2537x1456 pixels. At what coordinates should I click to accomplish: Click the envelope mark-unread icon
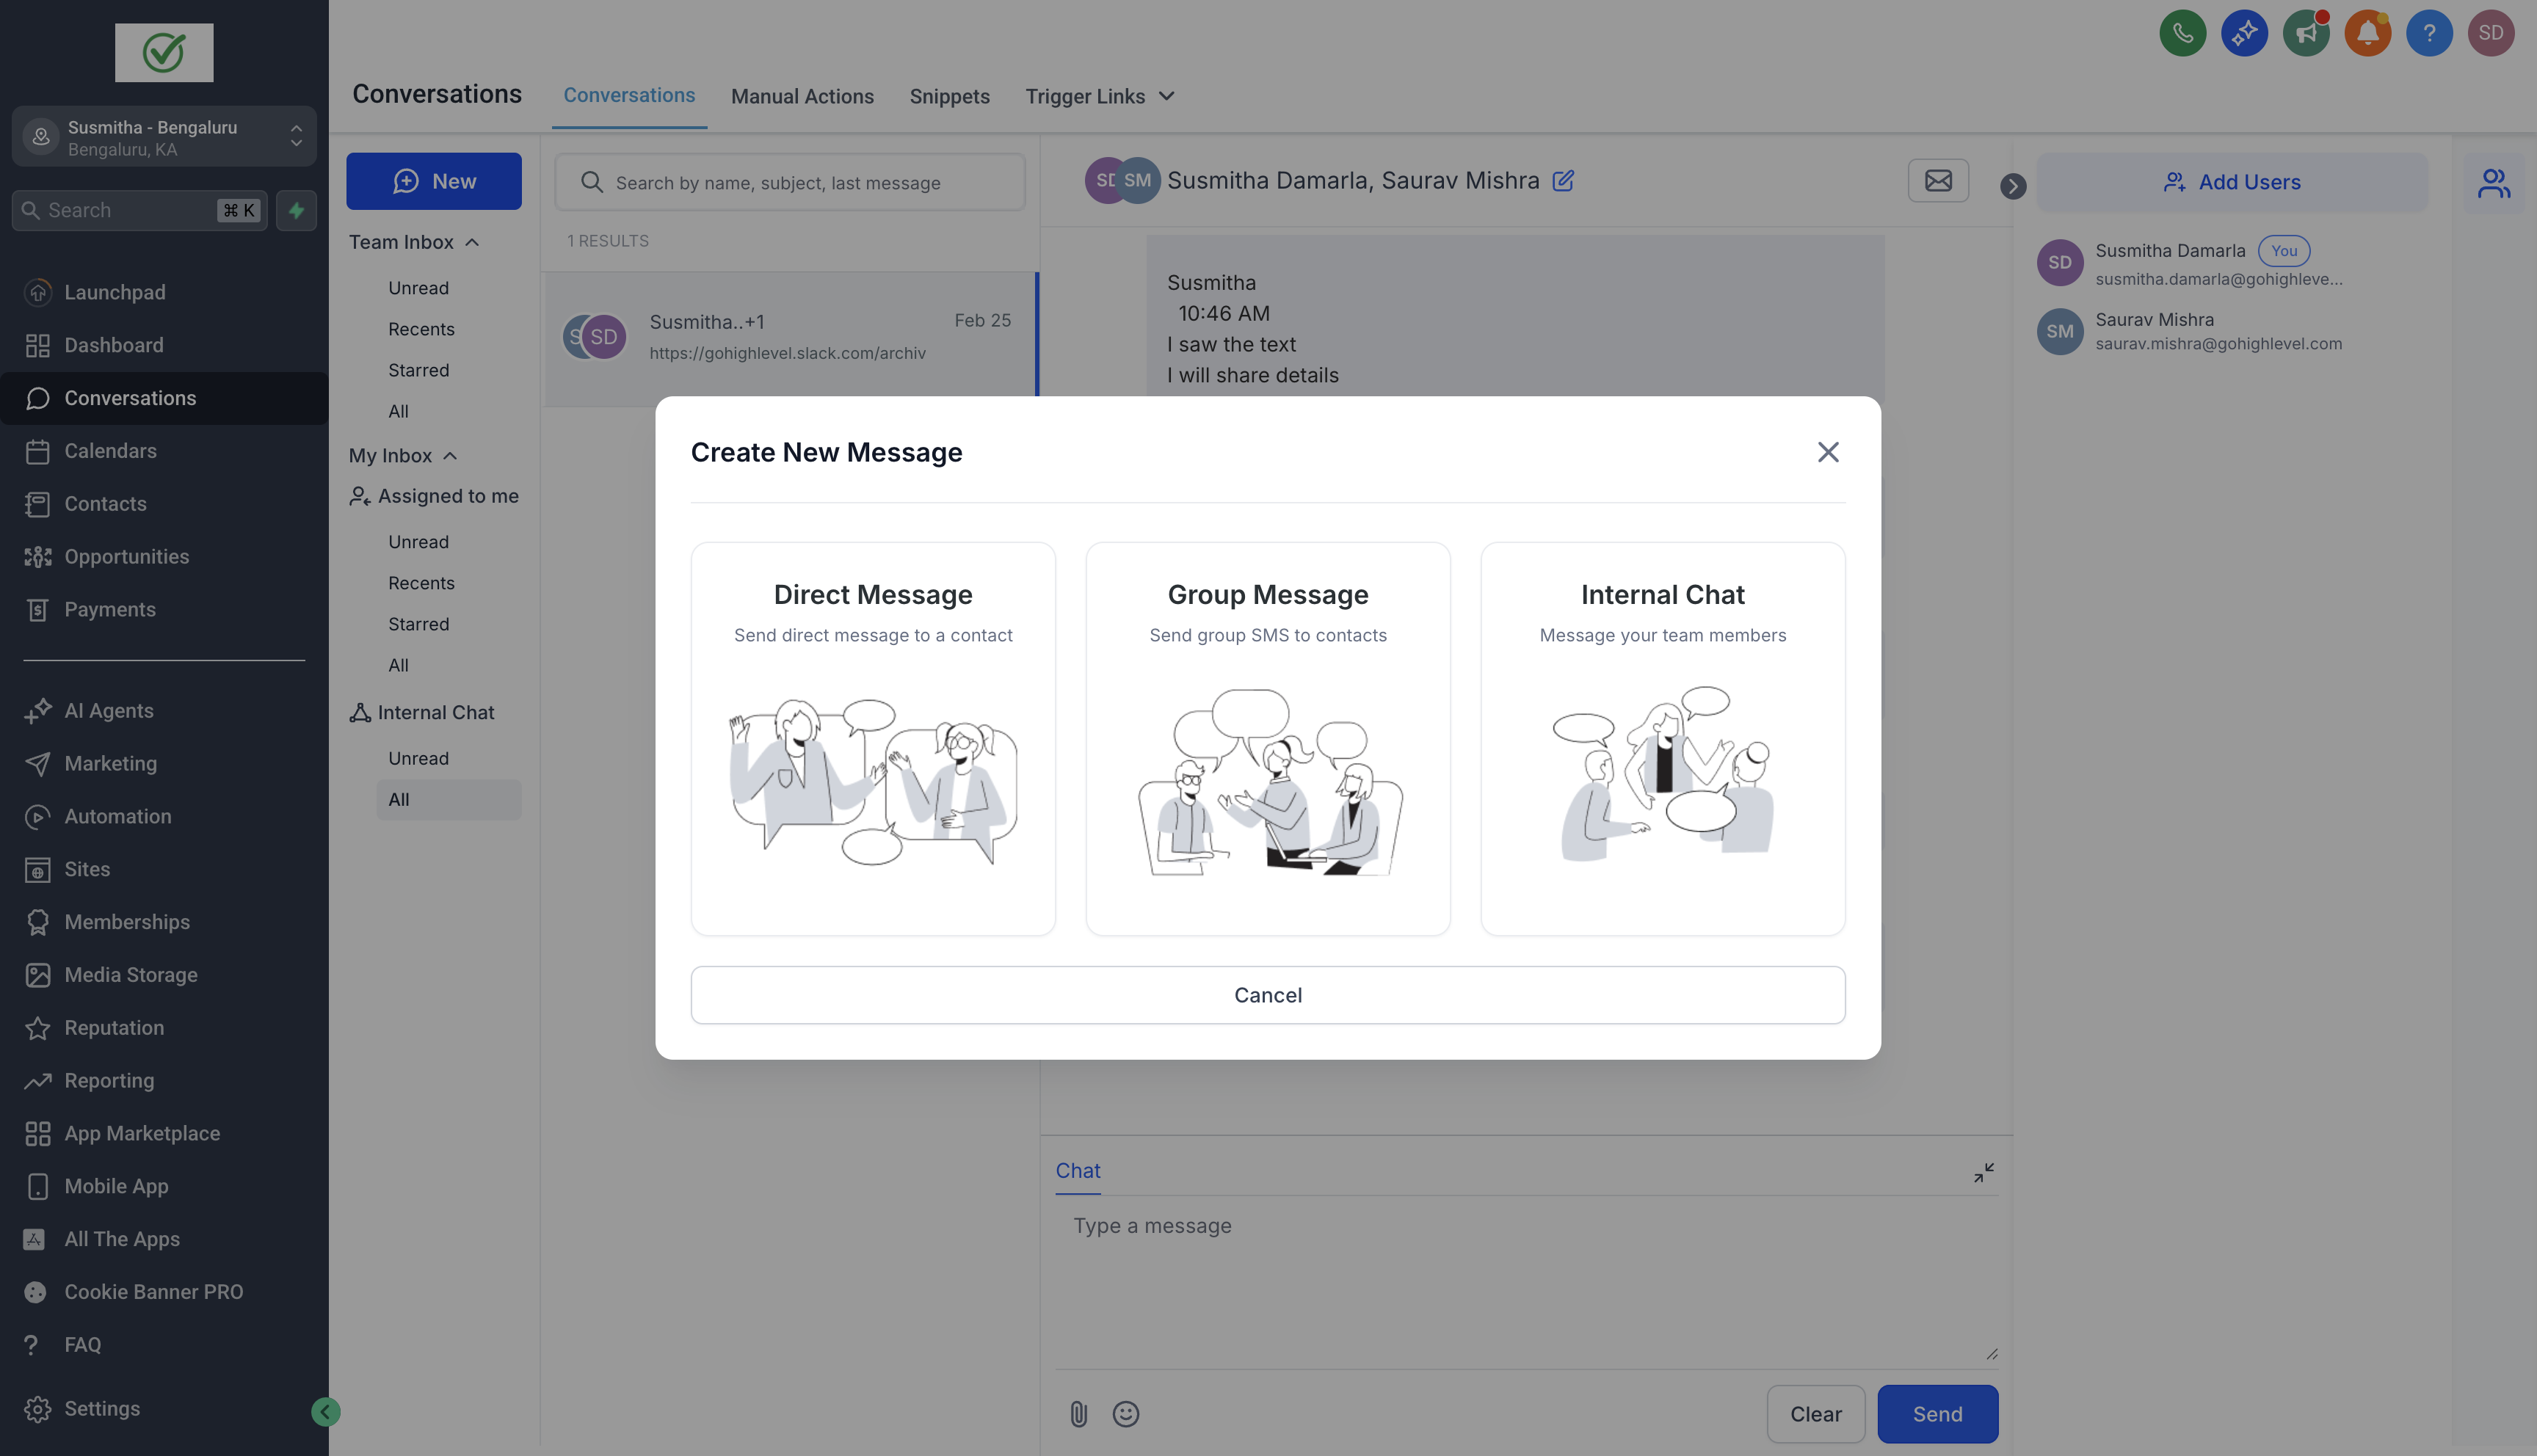tap(1938, 181)
